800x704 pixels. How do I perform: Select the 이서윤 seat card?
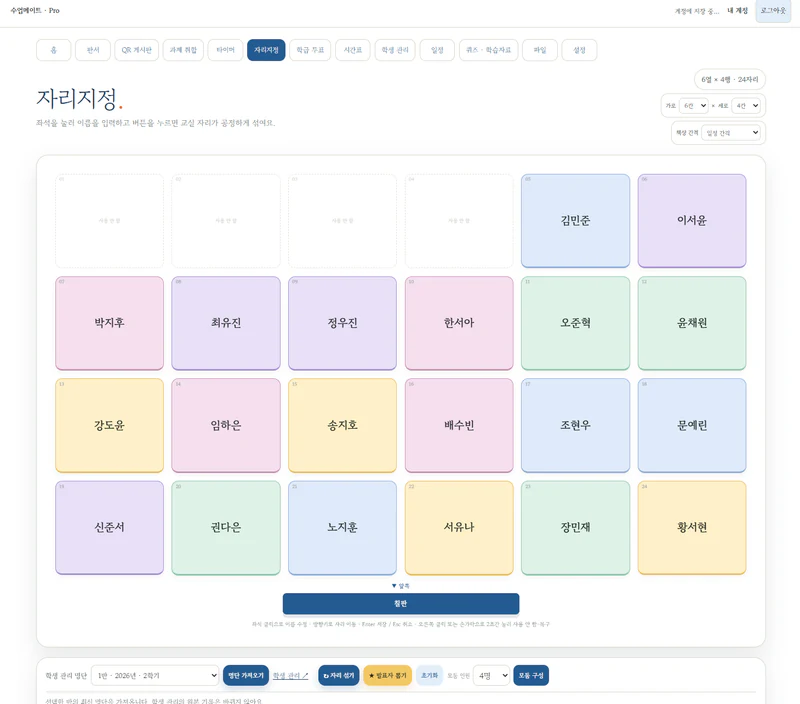point(692,221)
